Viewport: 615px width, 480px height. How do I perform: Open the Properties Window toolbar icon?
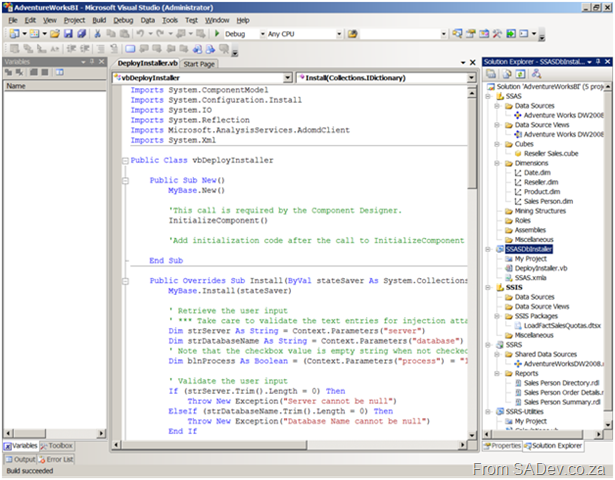pos(470,34)
